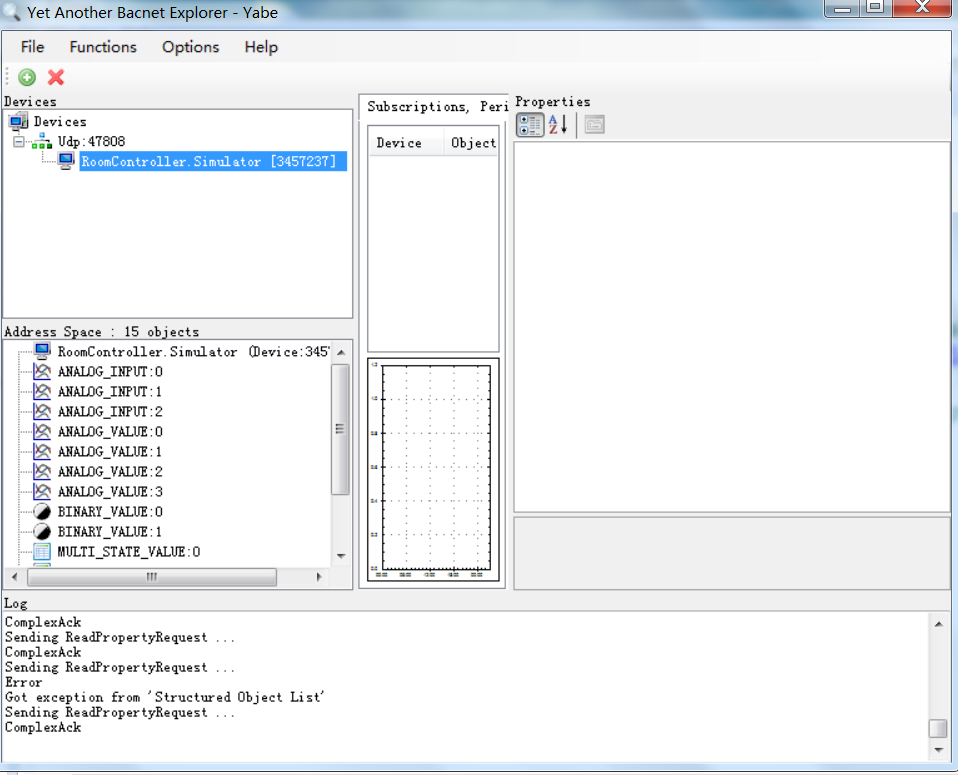Click the horizontal scrollbar under Address Space
Image resolution: width=958 pixels, height=775 pixels.
click(x=150, y=577)
